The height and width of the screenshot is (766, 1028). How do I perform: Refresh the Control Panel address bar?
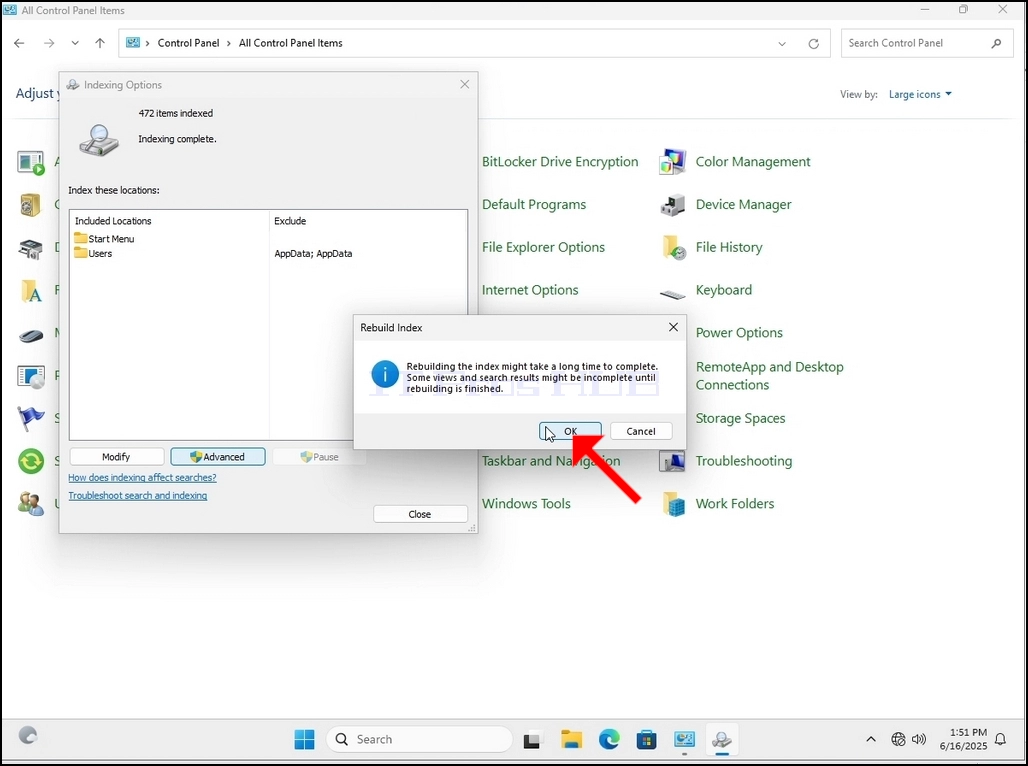[814, 43]
